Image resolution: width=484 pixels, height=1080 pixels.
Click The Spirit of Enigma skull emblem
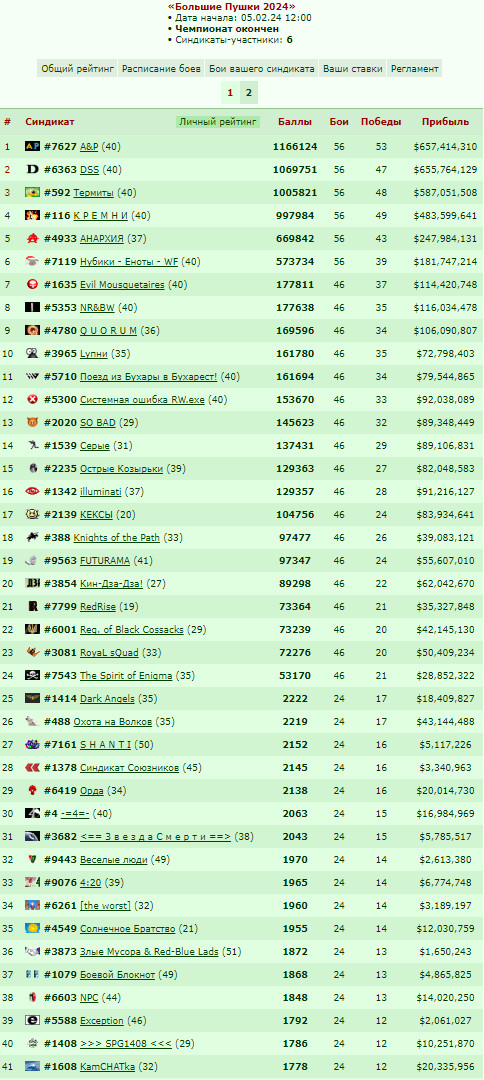(x=32, y=675)
